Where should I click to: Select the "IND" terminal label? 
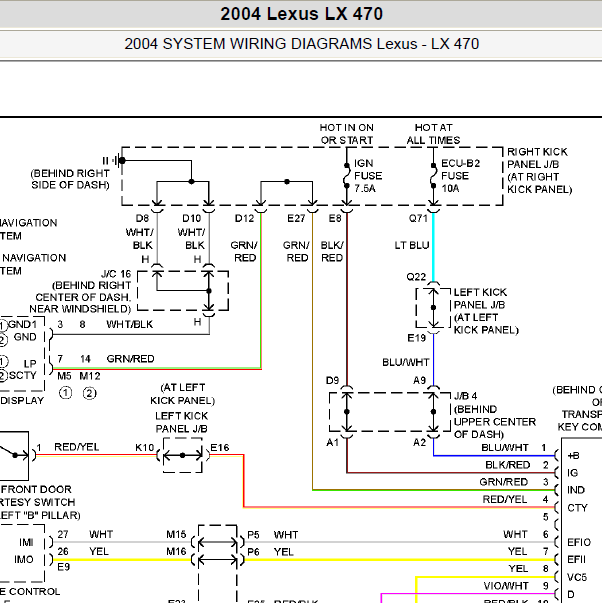[x=576, y=490]
